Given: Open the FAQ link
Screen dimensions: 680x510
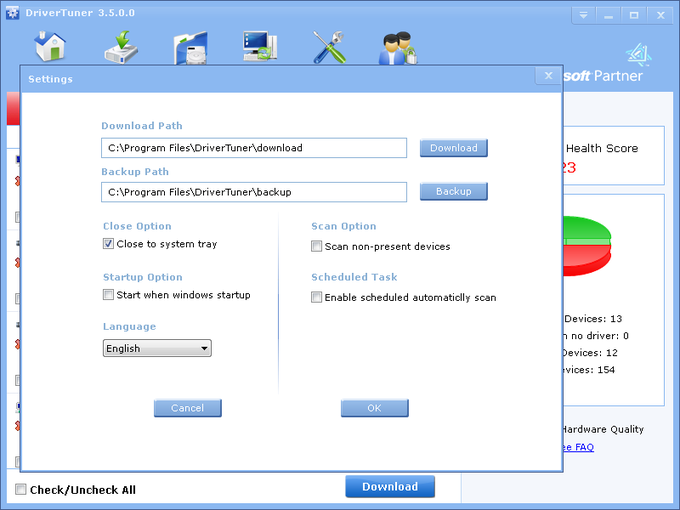Looking at the screenshot, I should (578, 447).
